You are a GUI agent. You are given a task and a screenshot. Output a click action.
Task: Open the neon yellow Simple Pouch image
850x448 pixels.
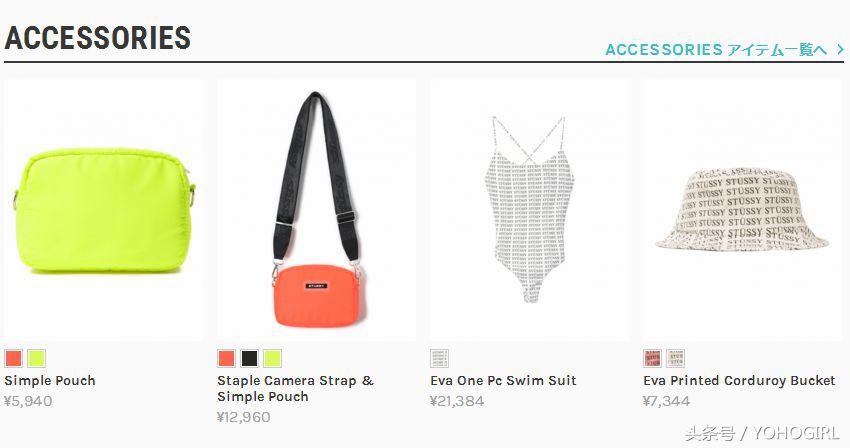[104, 210]
